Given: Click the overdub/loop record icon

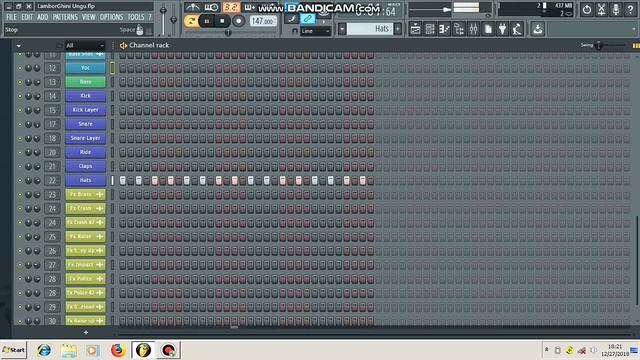Looking at the screenshot, I should point(249,7).
